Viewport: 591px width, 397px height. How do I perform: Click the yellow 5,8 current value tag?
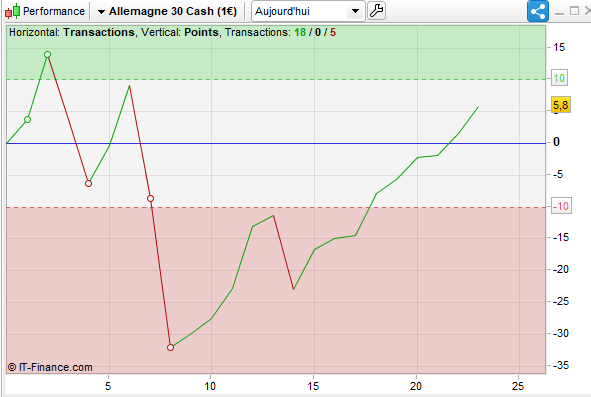(x=561, y=105)
